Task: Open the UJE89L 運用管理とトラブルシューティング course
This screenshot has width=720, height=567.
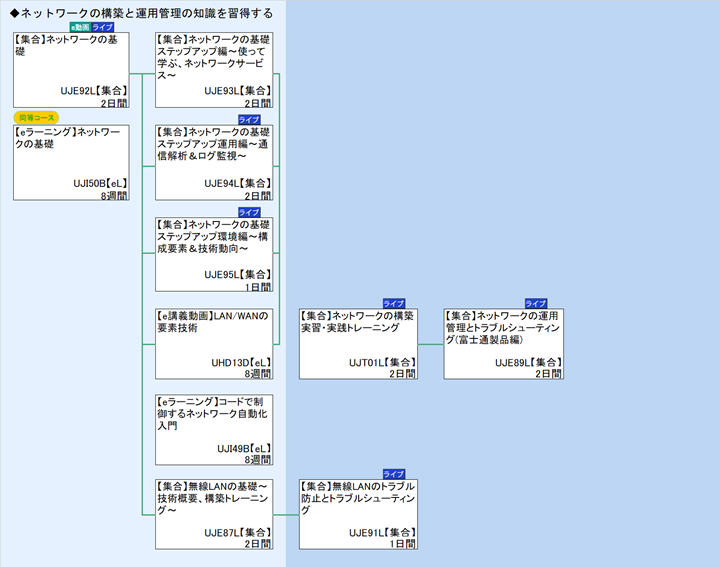Action: click(x=503, y=344)
